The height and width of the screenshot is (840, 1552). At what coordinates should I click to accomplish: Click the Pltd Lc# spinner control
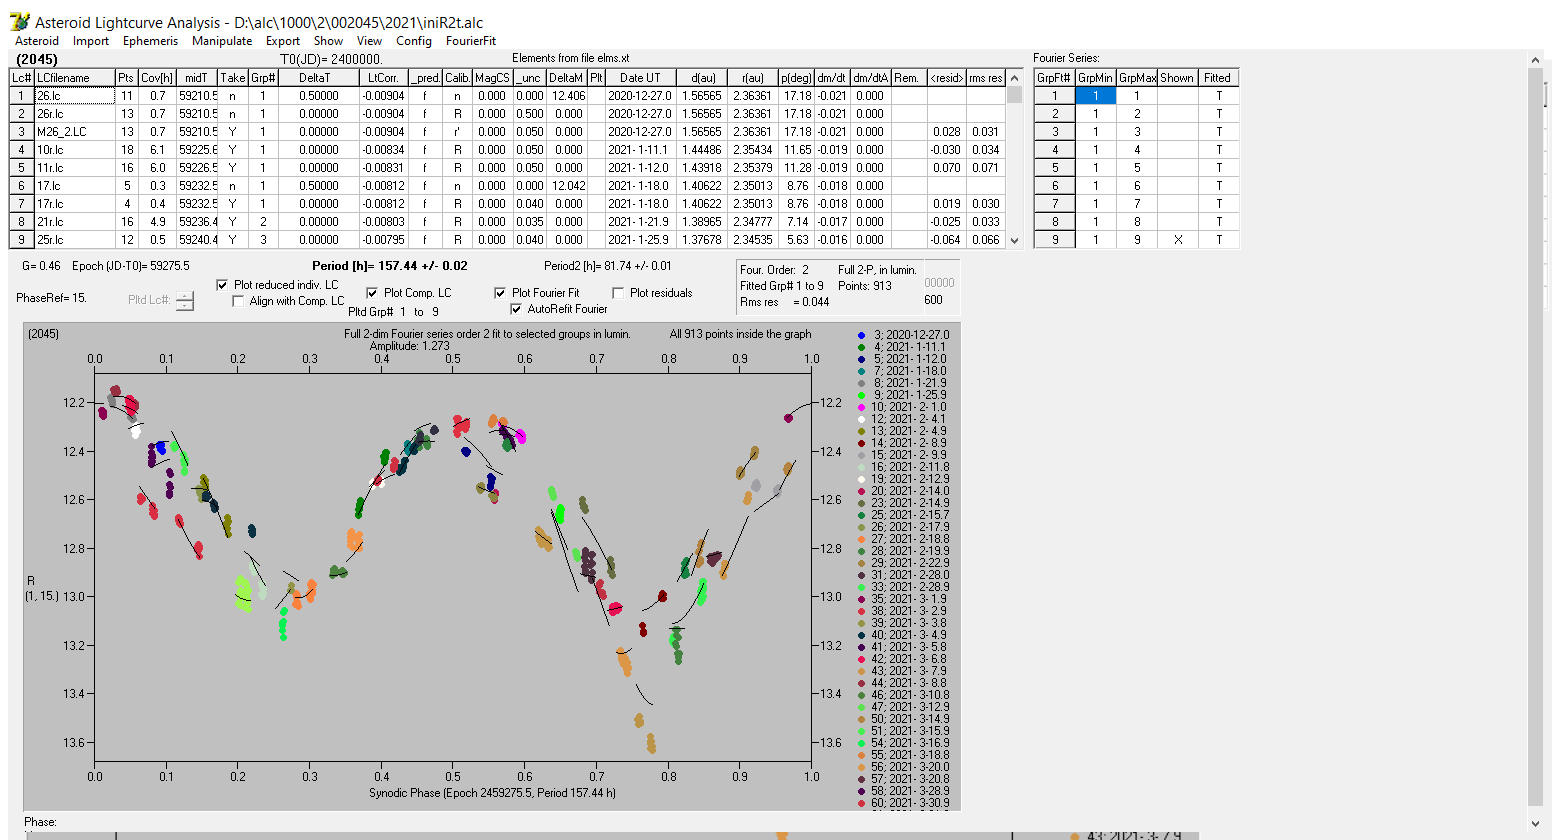(185, 300)
